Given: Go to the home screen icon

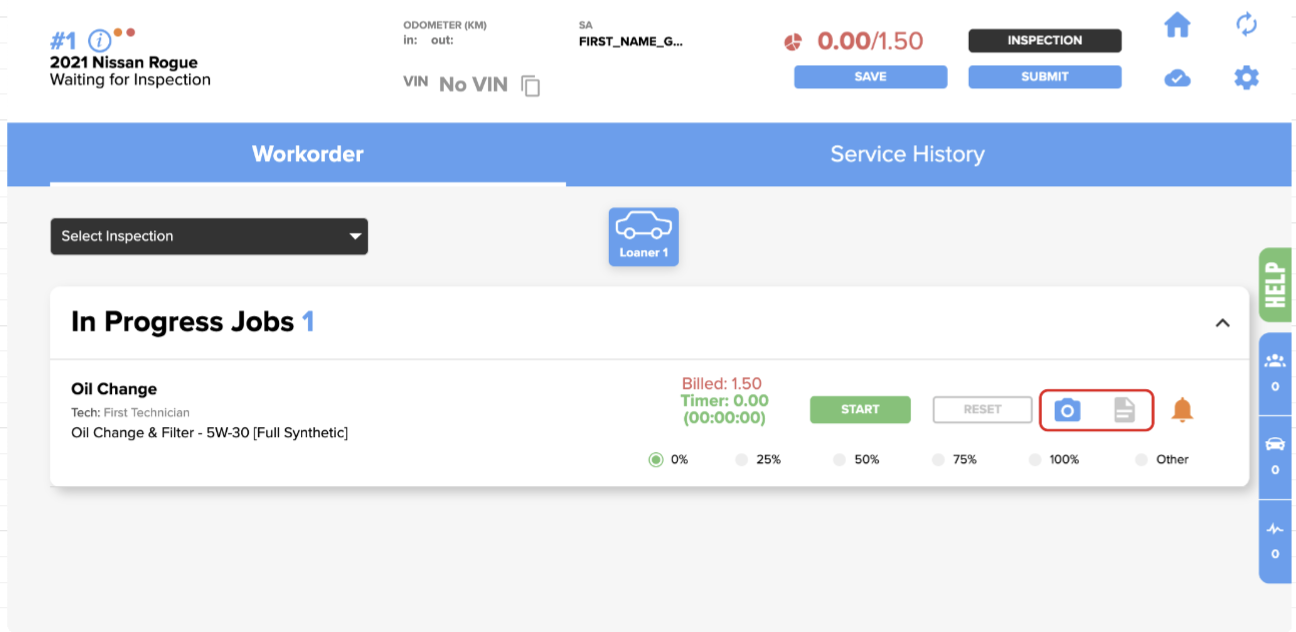Looking at the screenshot, I should 1178,25.
